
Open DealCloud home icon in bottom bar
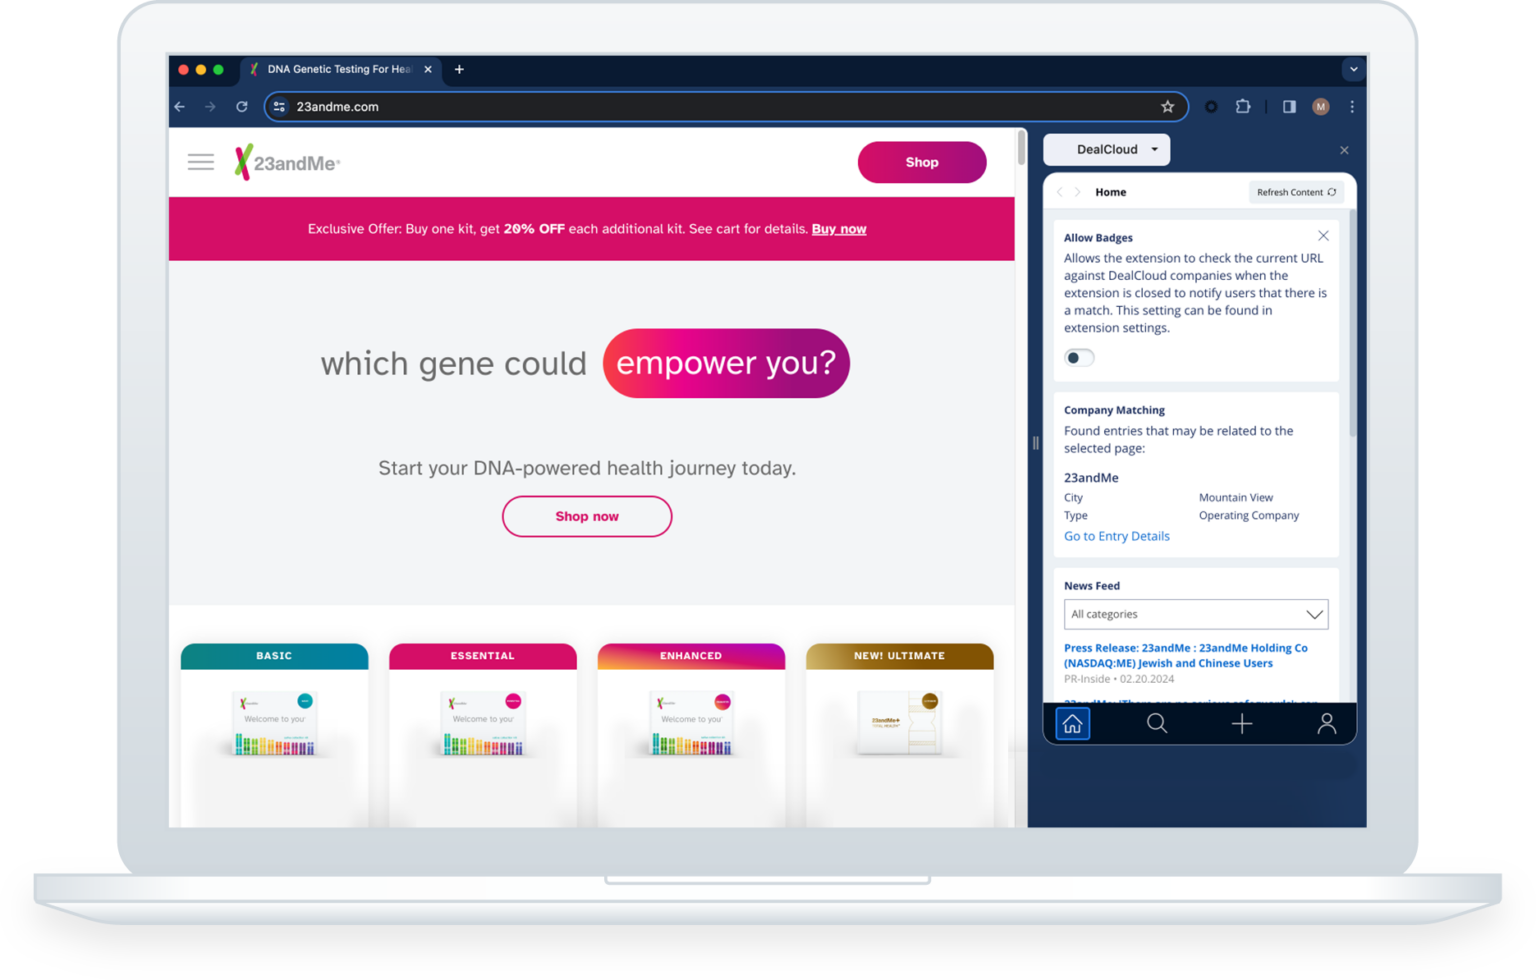click(x=1072, y=724)
